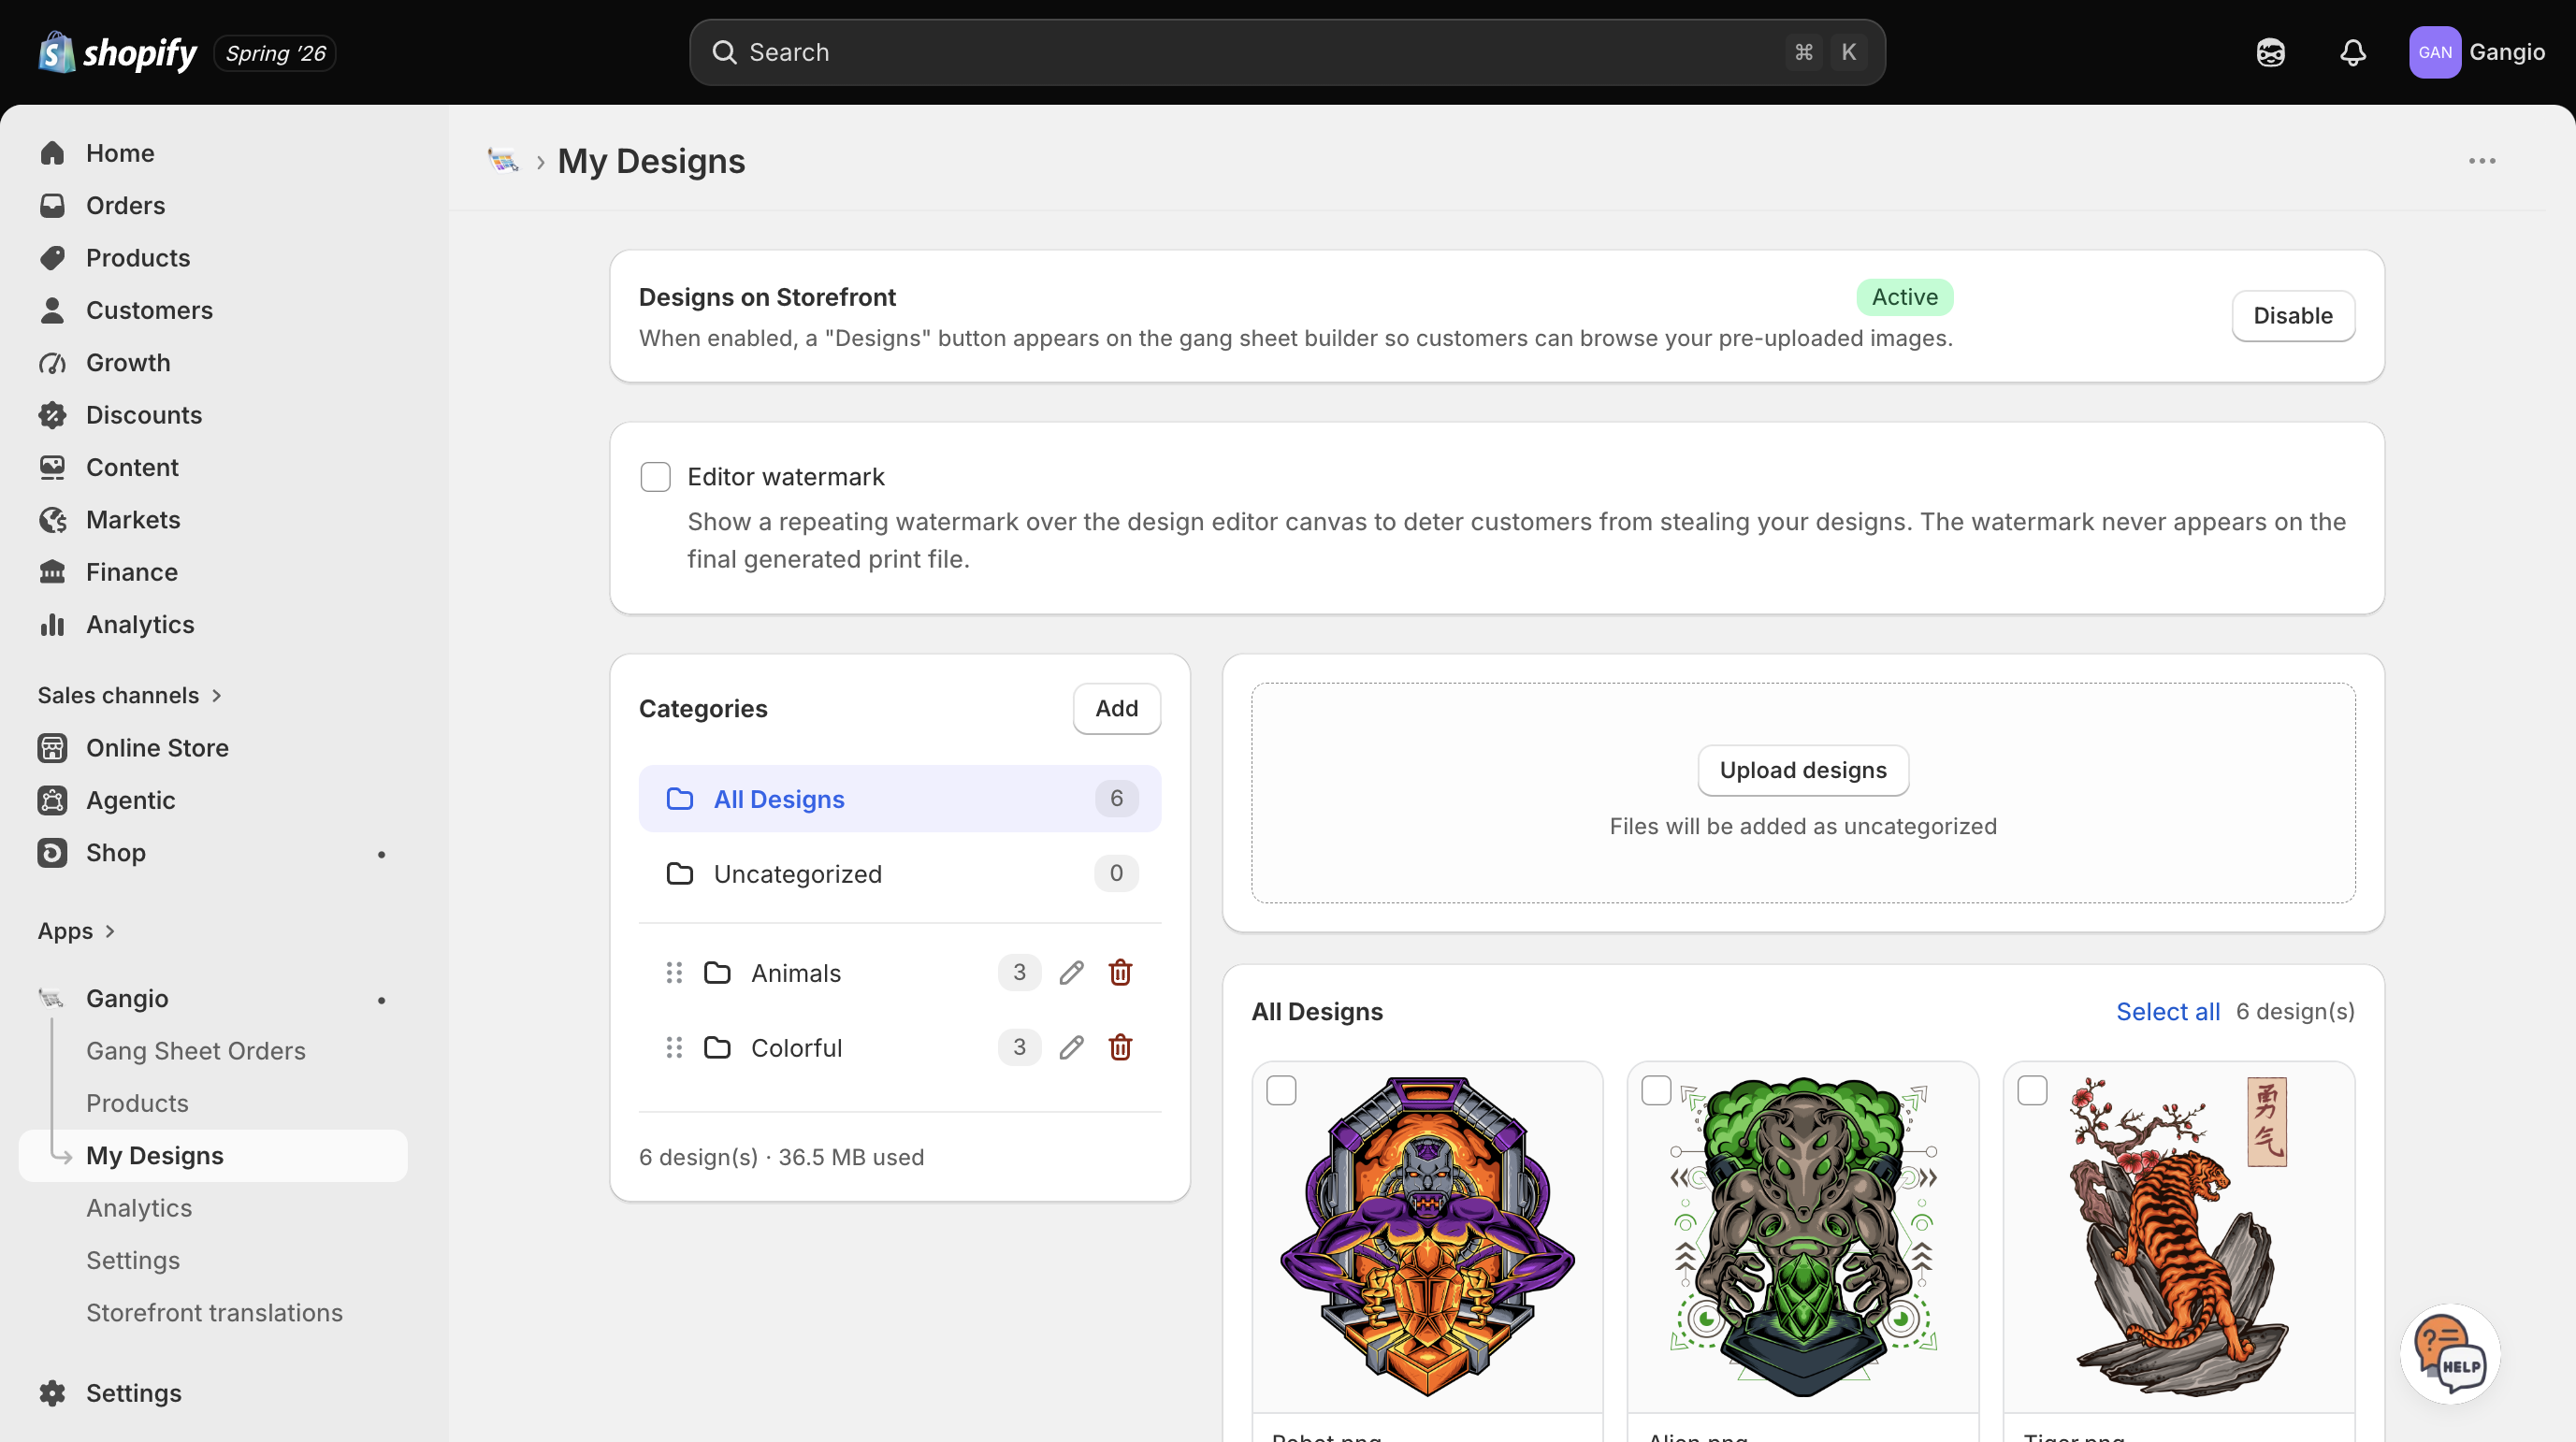Screen dimensions: 2576x1442
Task: Open the Help chat bubble
Action: [2449, 1353]
